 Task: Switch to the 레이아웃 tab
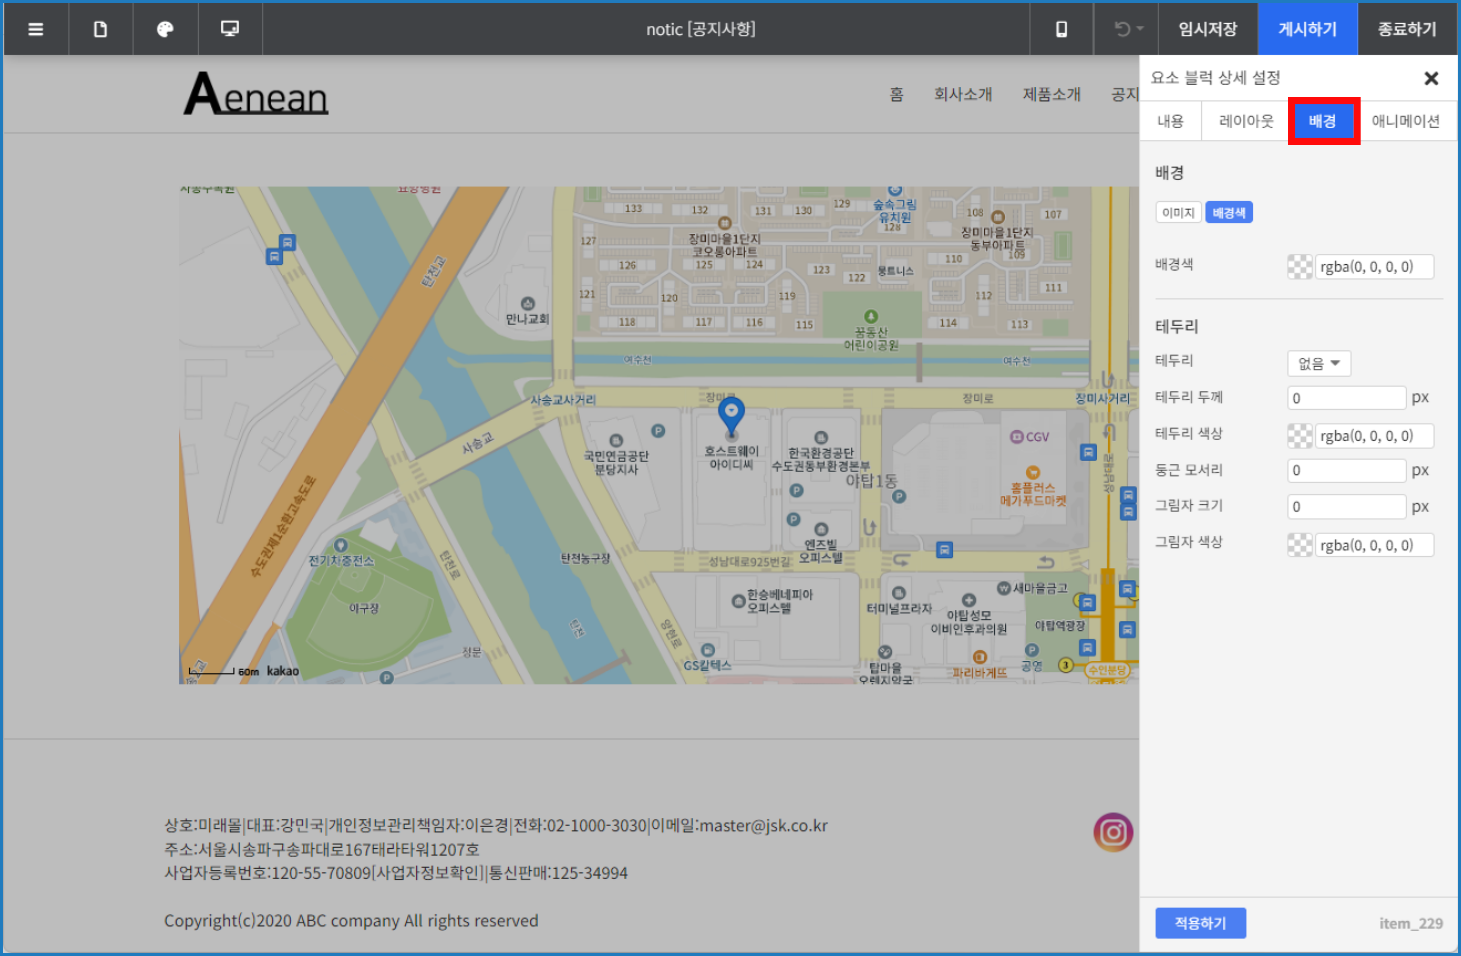[1246, 121]
